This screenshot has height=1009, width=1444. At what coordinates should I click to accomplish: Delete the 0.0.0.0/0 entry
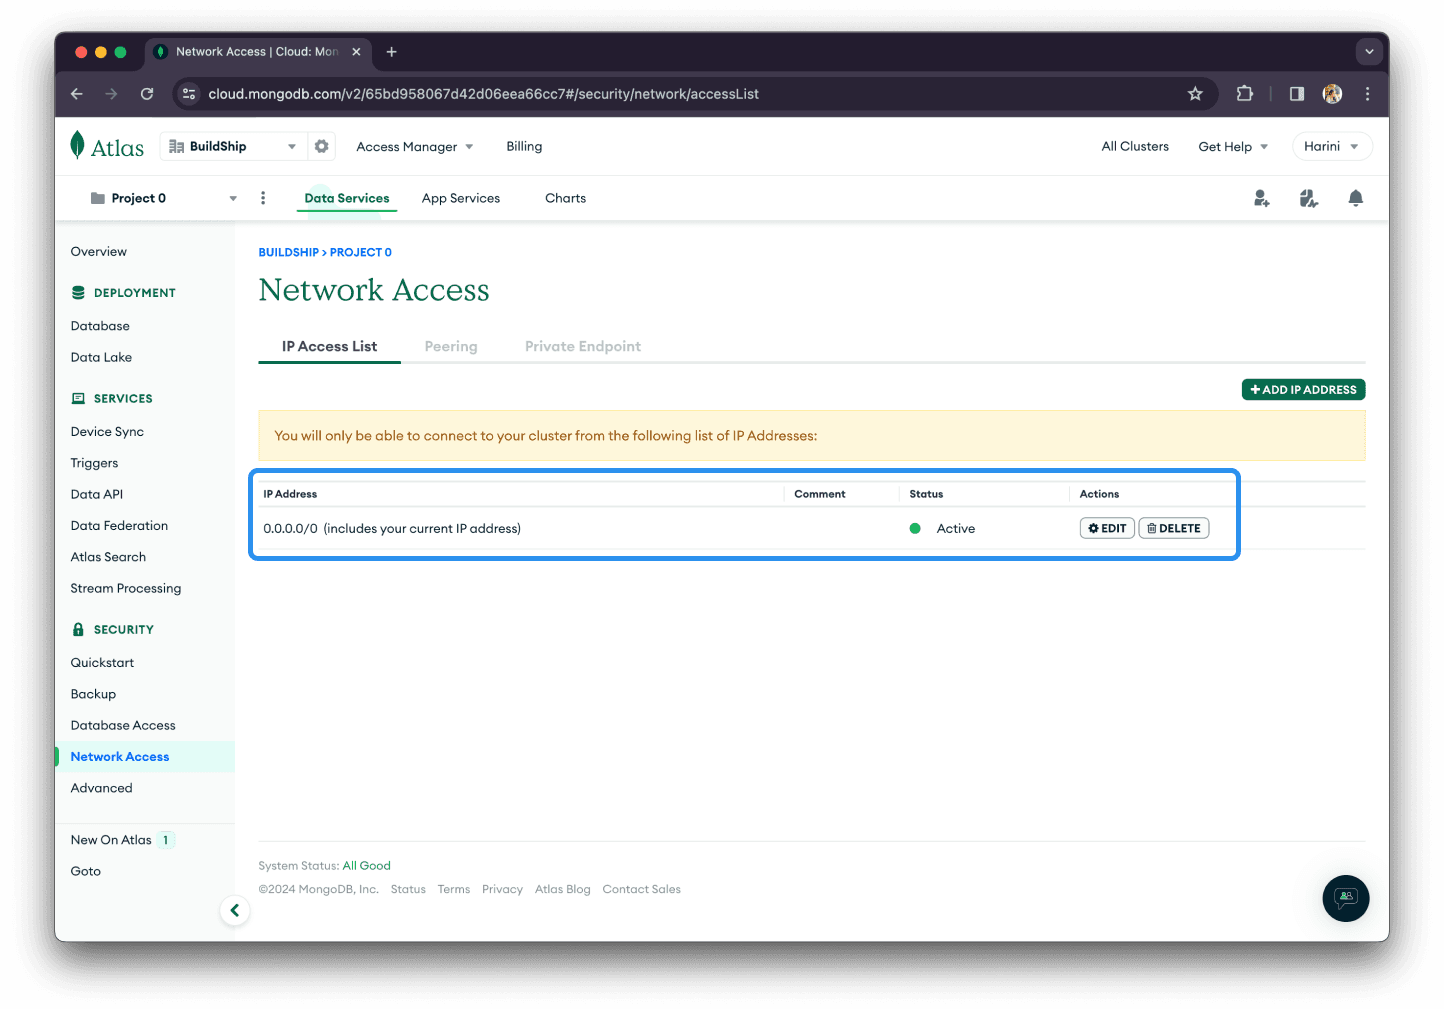[1173, 527]
